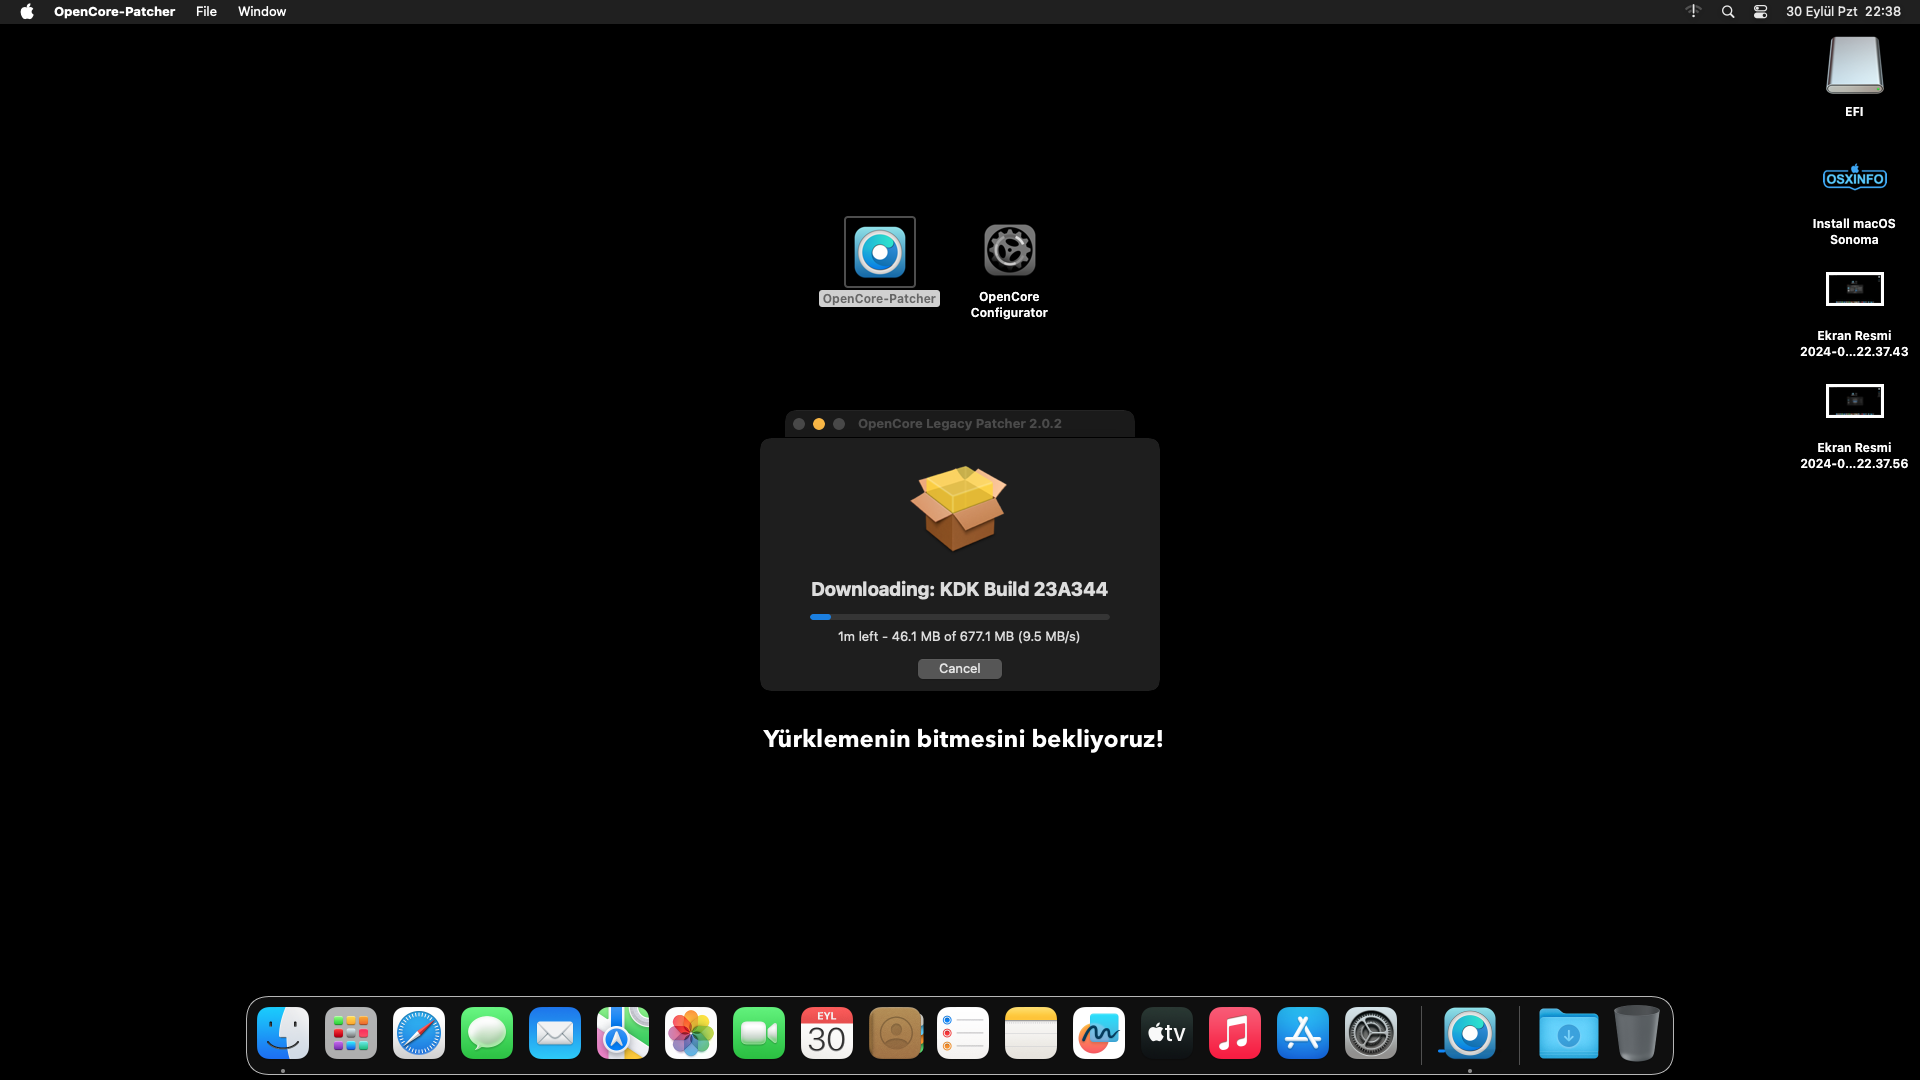Open System Settings from the Dock
Screen dimensions: 1920x1080
pyautogui.click(x=1371, y=1033)
